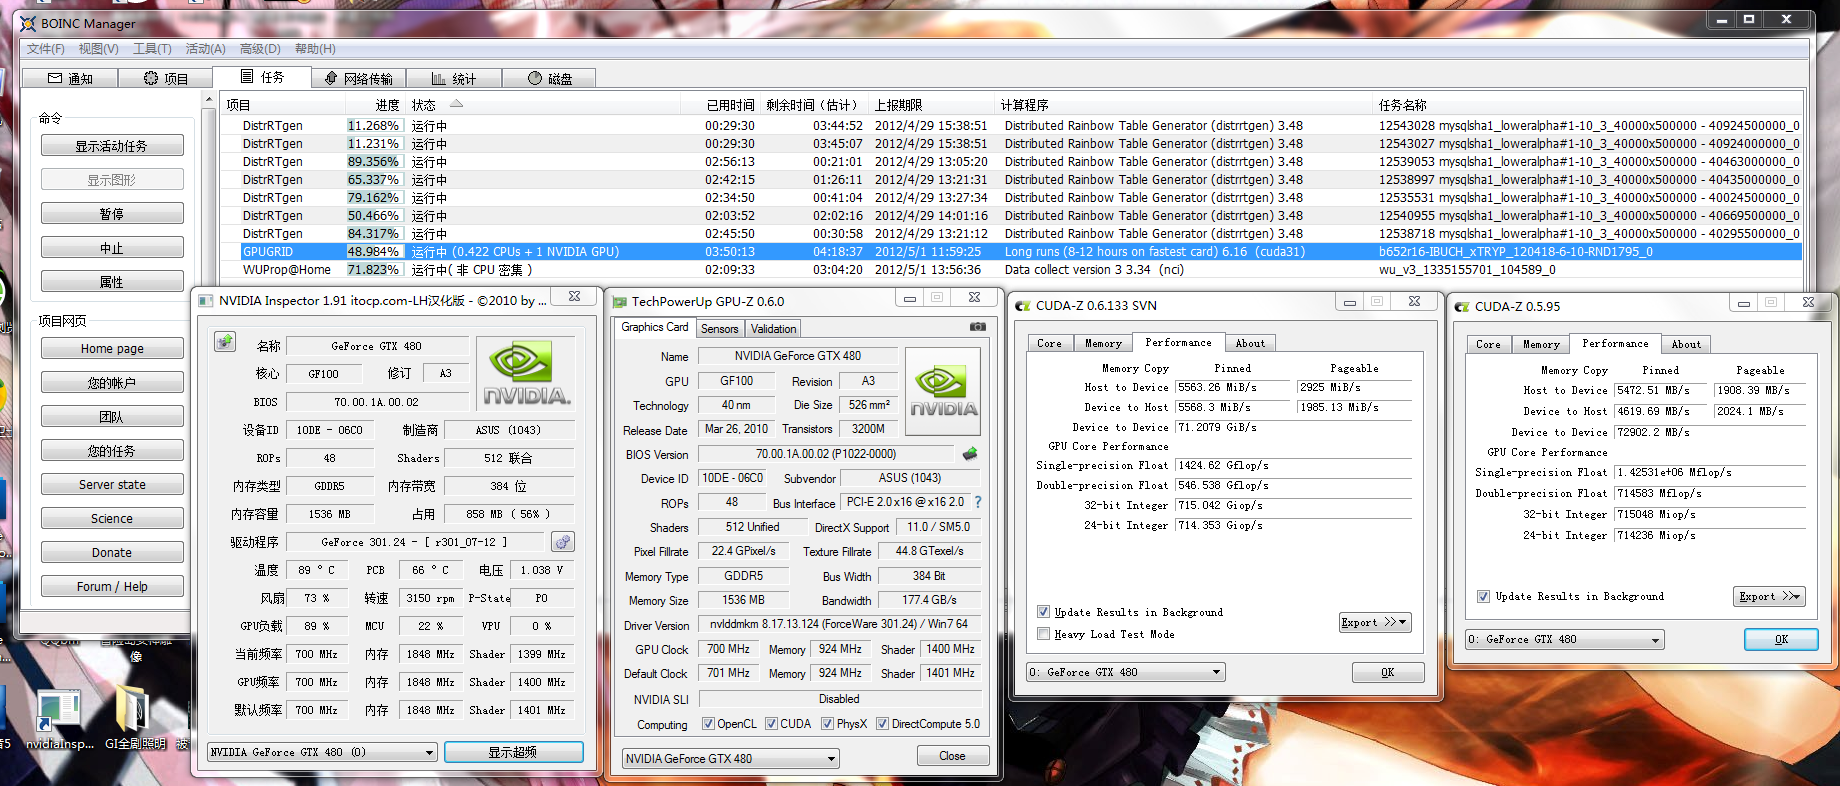This screenshot has height=786, width=1840.
Task: Click the Bus Interface question mark in GPU-Z
Action: coord(978,502)
